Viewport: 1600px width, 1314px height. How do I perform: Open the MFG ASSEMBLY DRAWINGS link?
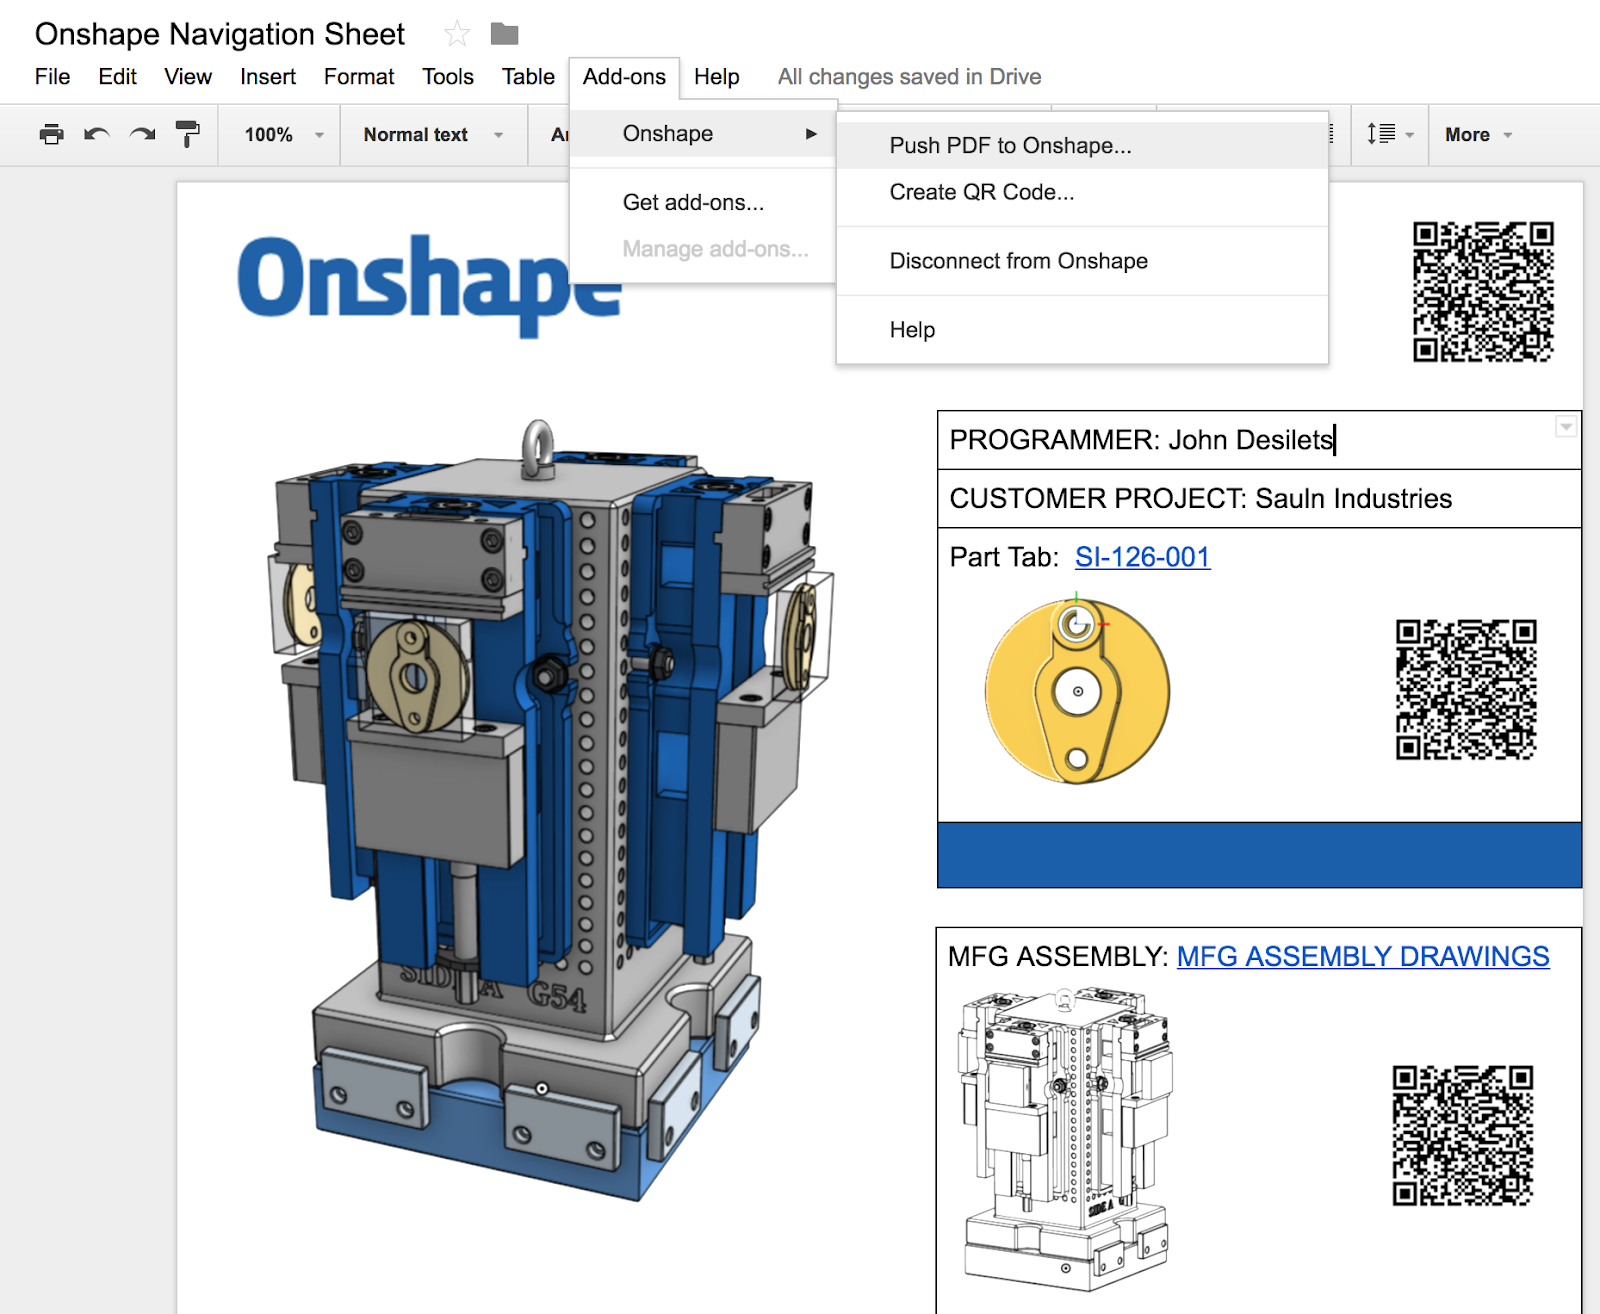(x=1363, y=957)
